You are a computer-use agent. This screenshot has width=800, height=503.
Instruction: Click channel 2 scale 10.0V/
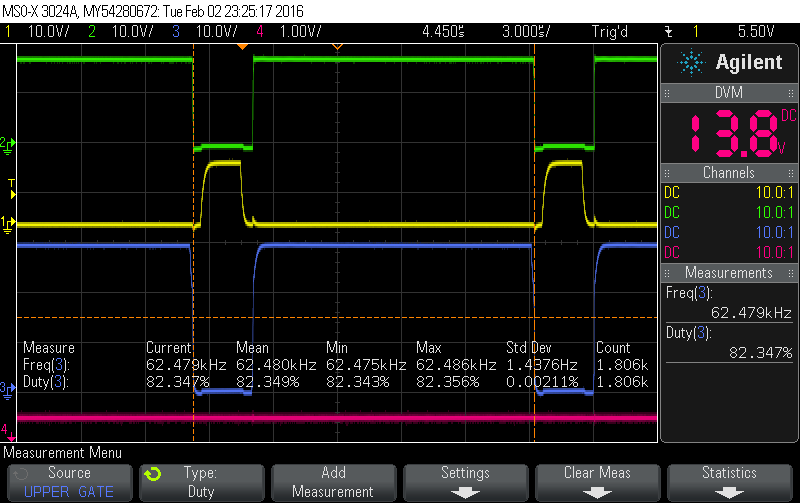(133, 32)
